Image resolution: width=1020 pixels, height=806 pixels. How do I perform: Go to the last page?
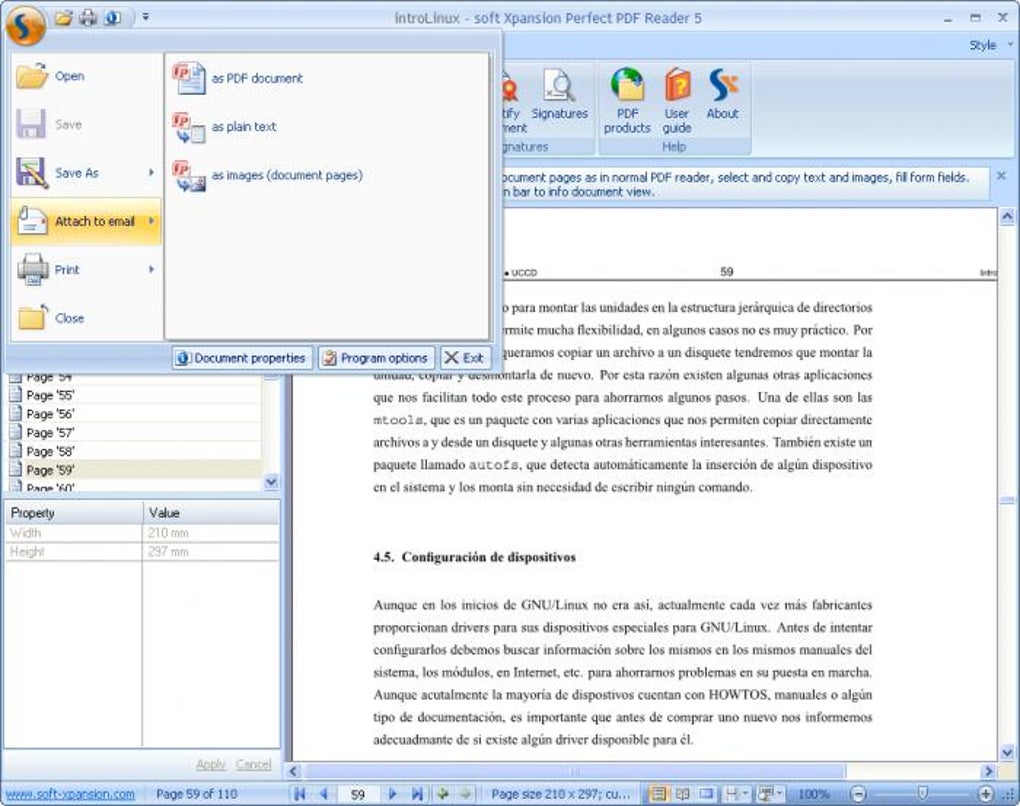[417, 794]
